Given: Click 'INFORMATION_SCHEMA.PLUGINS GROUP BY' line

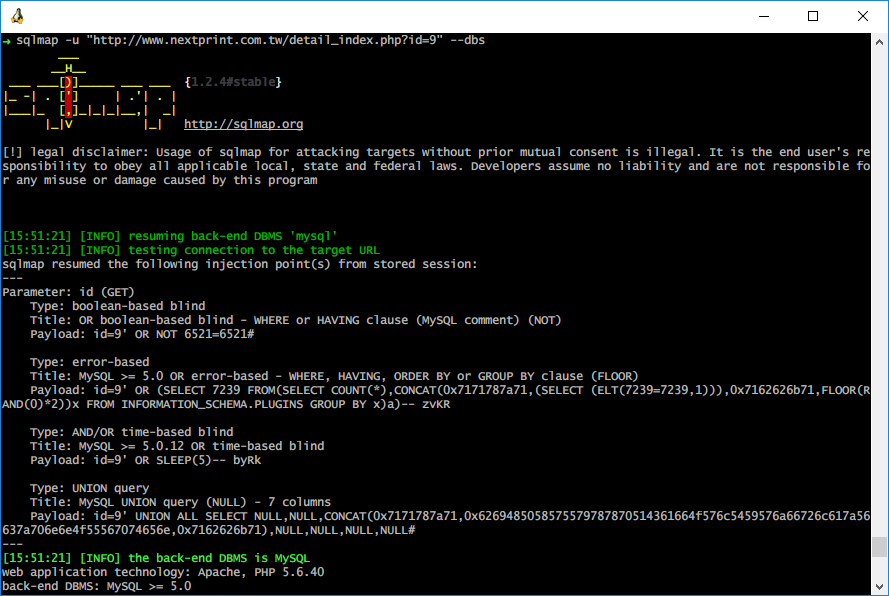Looking at the screenshot, I should 226,404.
